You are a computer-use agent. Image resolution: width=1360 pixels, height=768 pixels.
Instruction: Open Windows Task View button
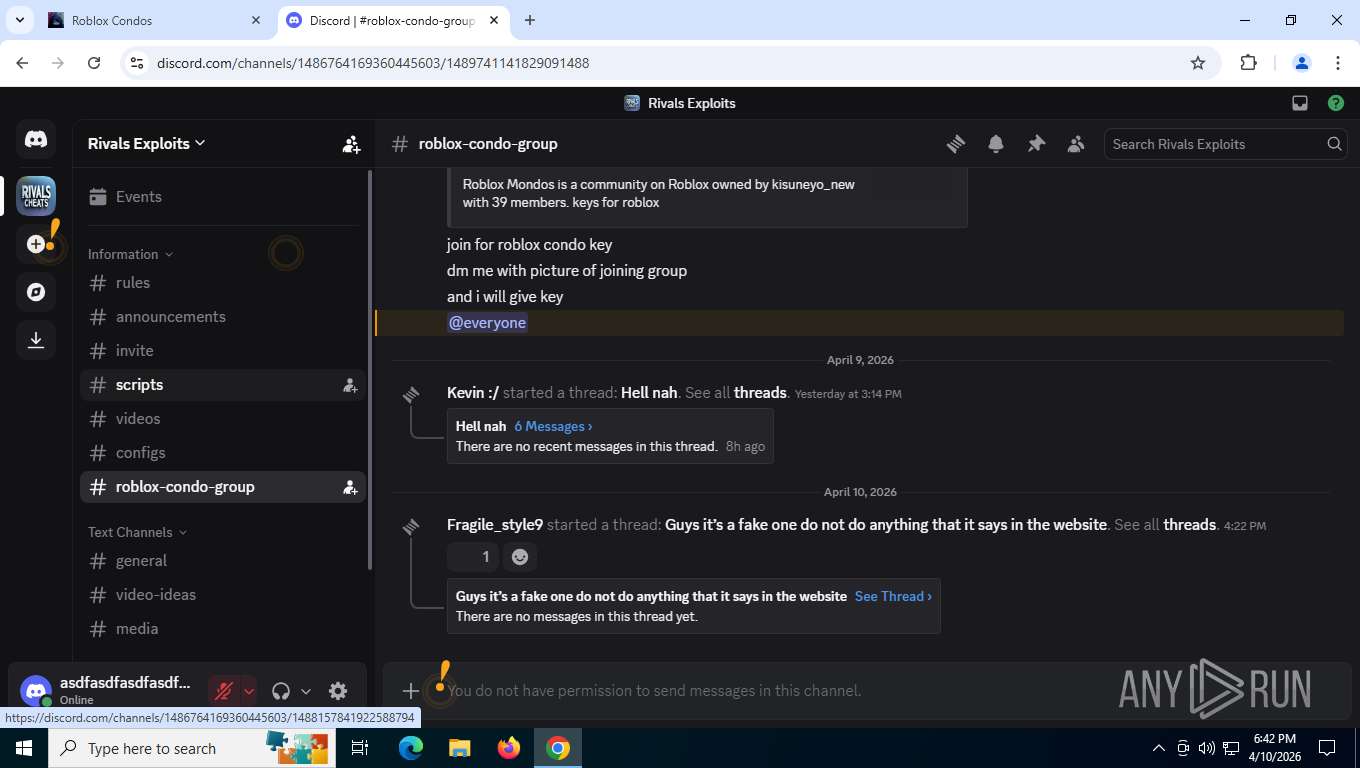click(360, 748)
